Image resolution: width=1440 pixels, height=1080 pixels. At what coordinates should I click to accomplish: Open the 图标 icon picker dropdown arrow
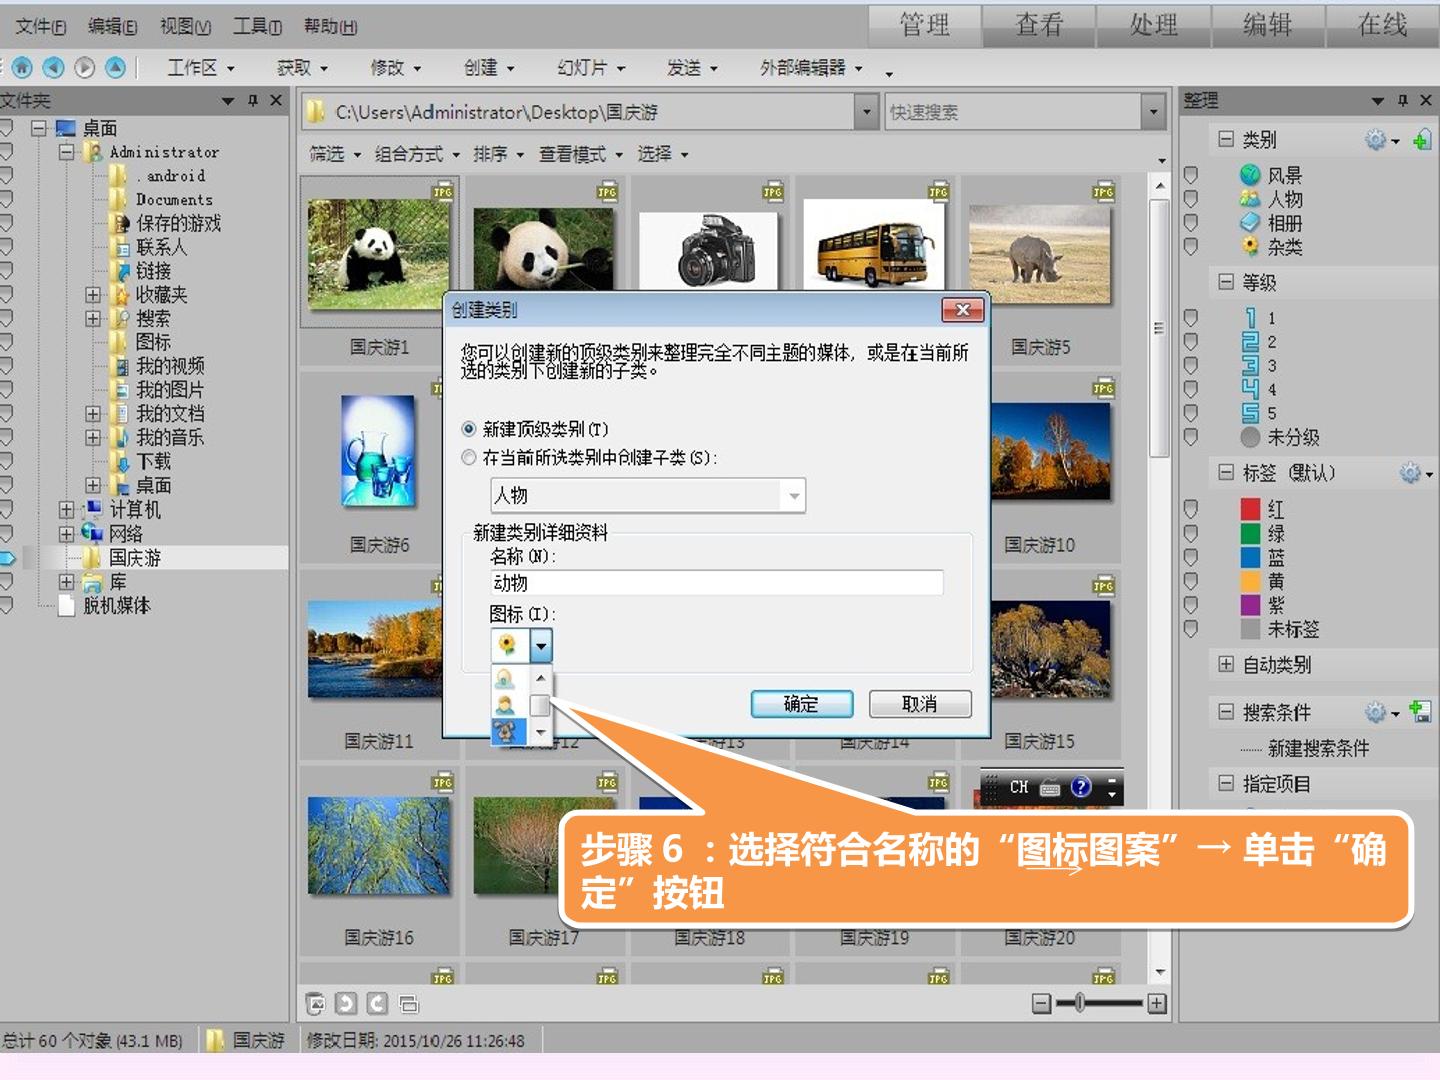click(540, 646)
